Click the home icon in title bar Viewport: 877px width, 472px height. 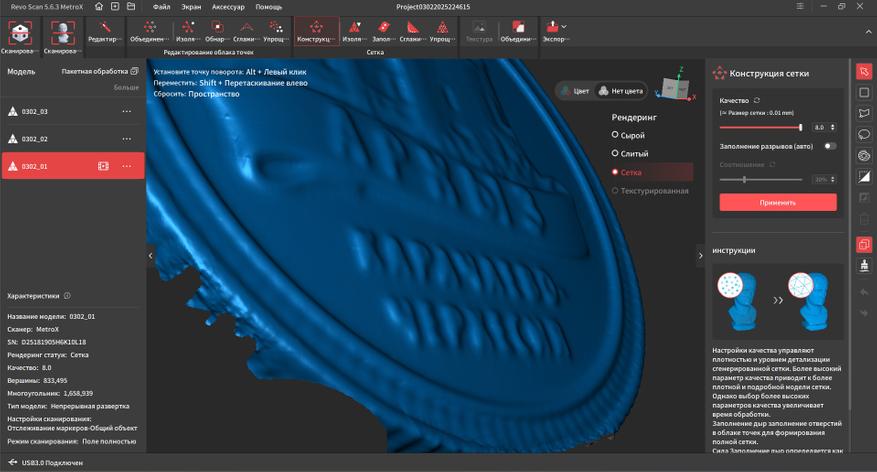point(100,7)
